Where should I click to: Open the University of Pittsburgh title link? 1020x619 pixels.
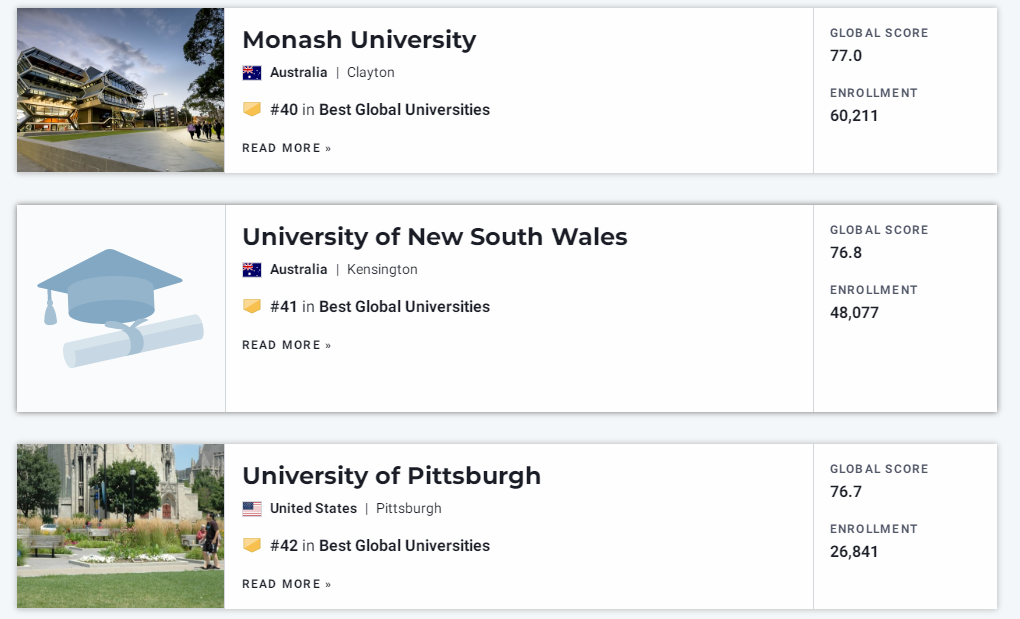pyautogui.click(x=392, y=476)
